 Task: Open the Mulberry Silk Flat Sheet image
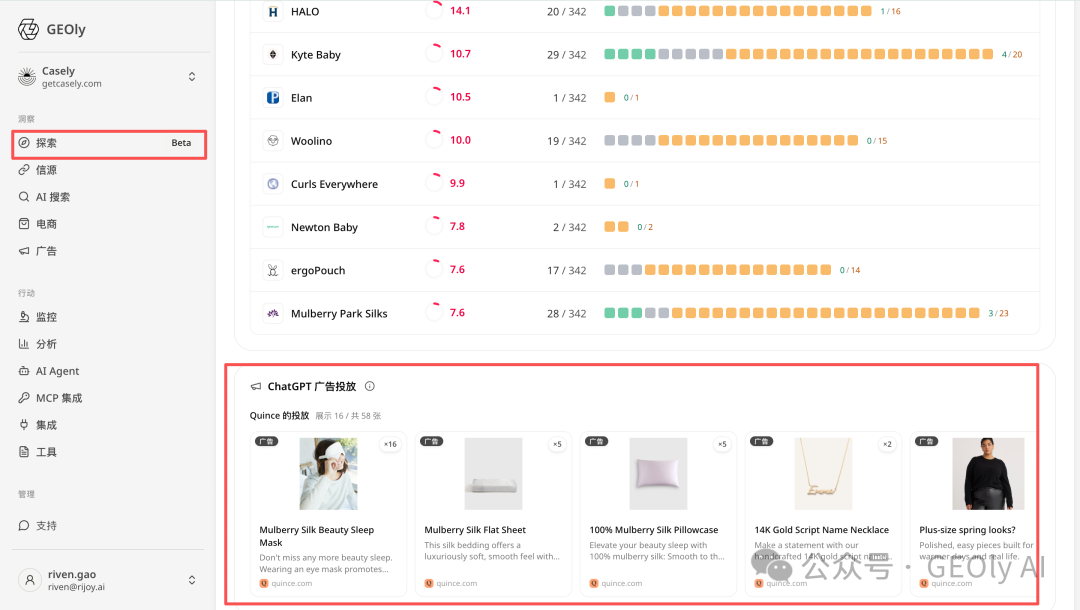[493, 474]
